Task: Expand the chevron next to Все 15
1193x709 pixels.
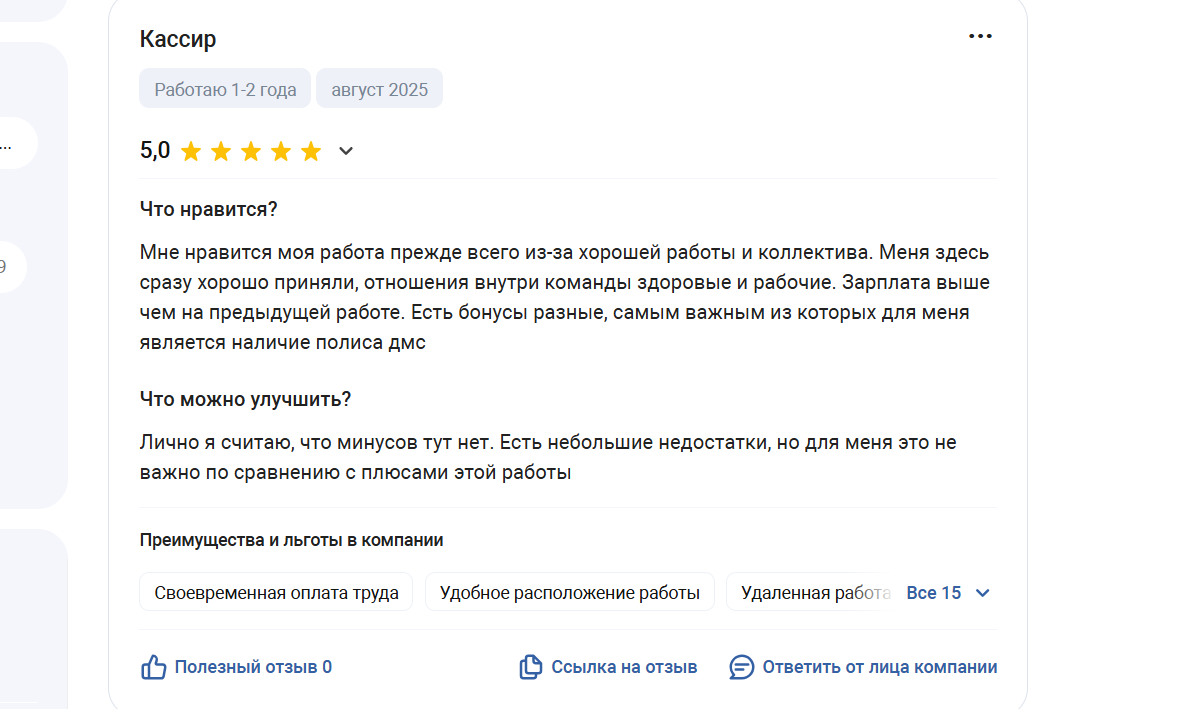Action: (982, 593)
